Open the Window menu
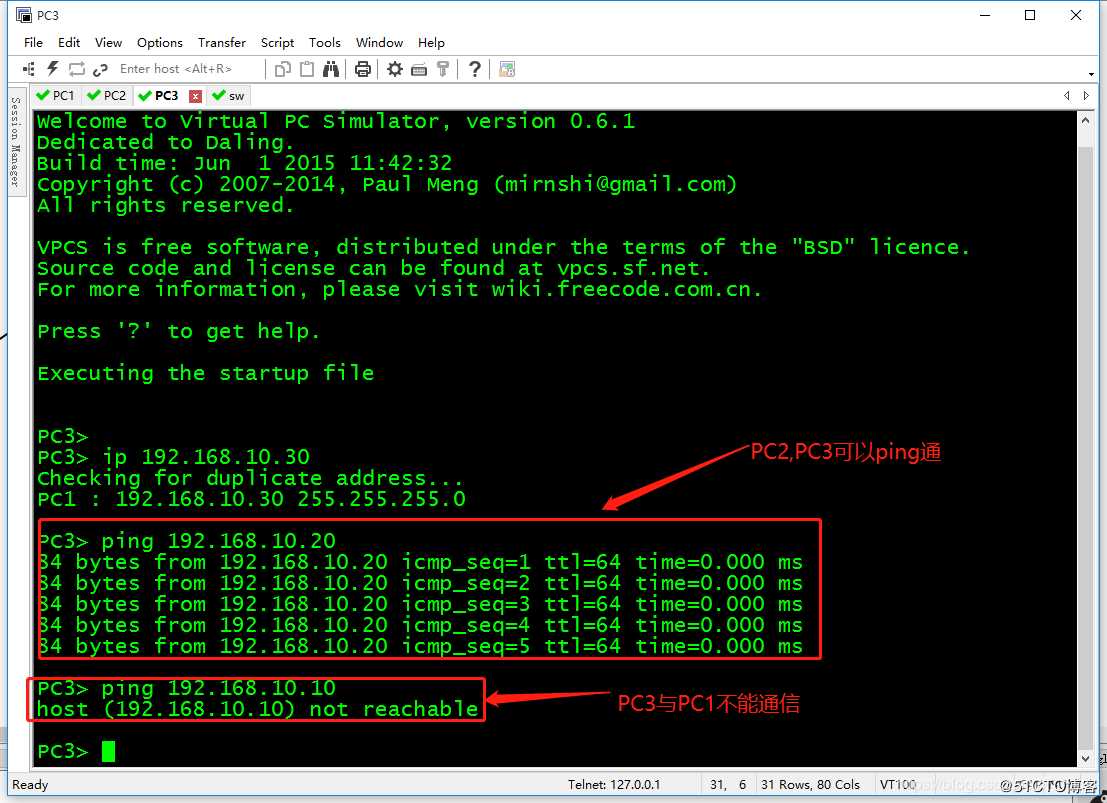Image resolution: width=1107 pixels, height=803 pixels. 379,42
